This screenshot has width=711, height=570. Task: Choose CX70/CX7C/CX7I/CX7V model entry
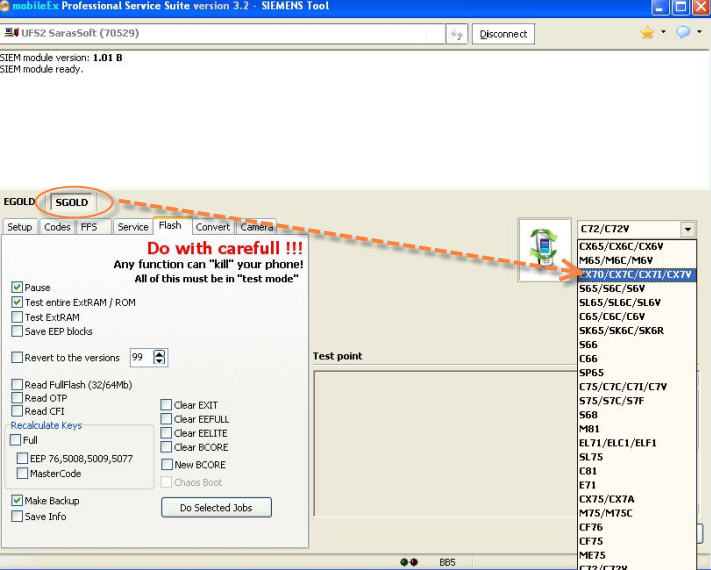(x=637, y=274)
